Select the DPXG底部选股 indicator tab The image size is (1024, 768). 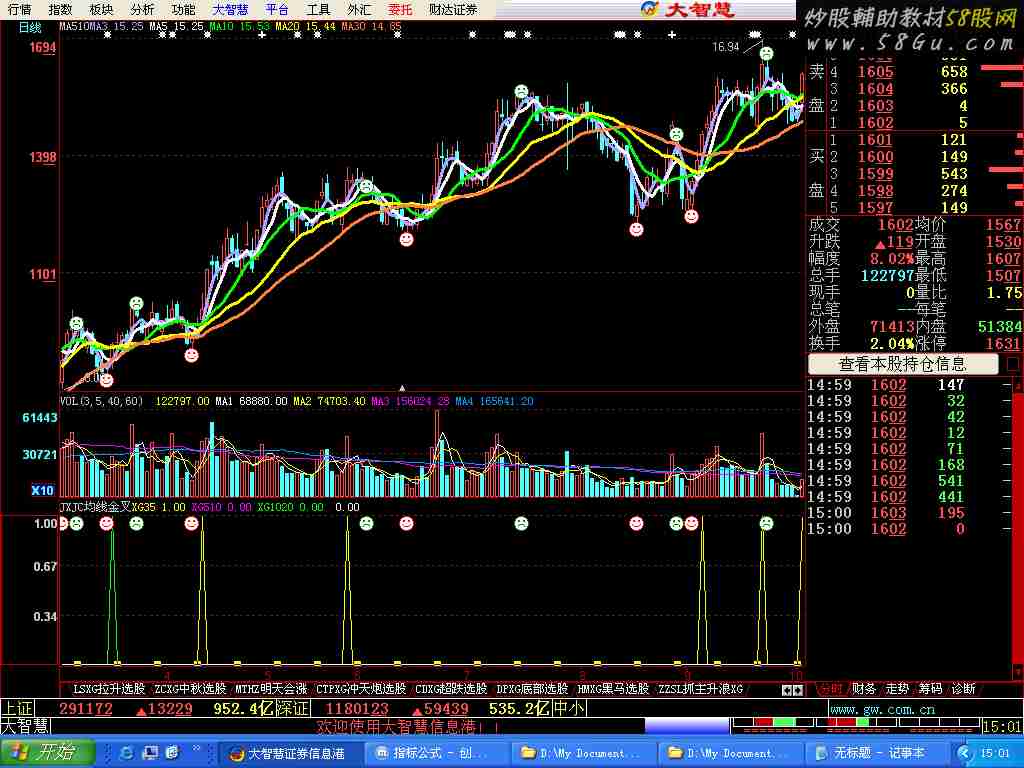tap(532, 689)
